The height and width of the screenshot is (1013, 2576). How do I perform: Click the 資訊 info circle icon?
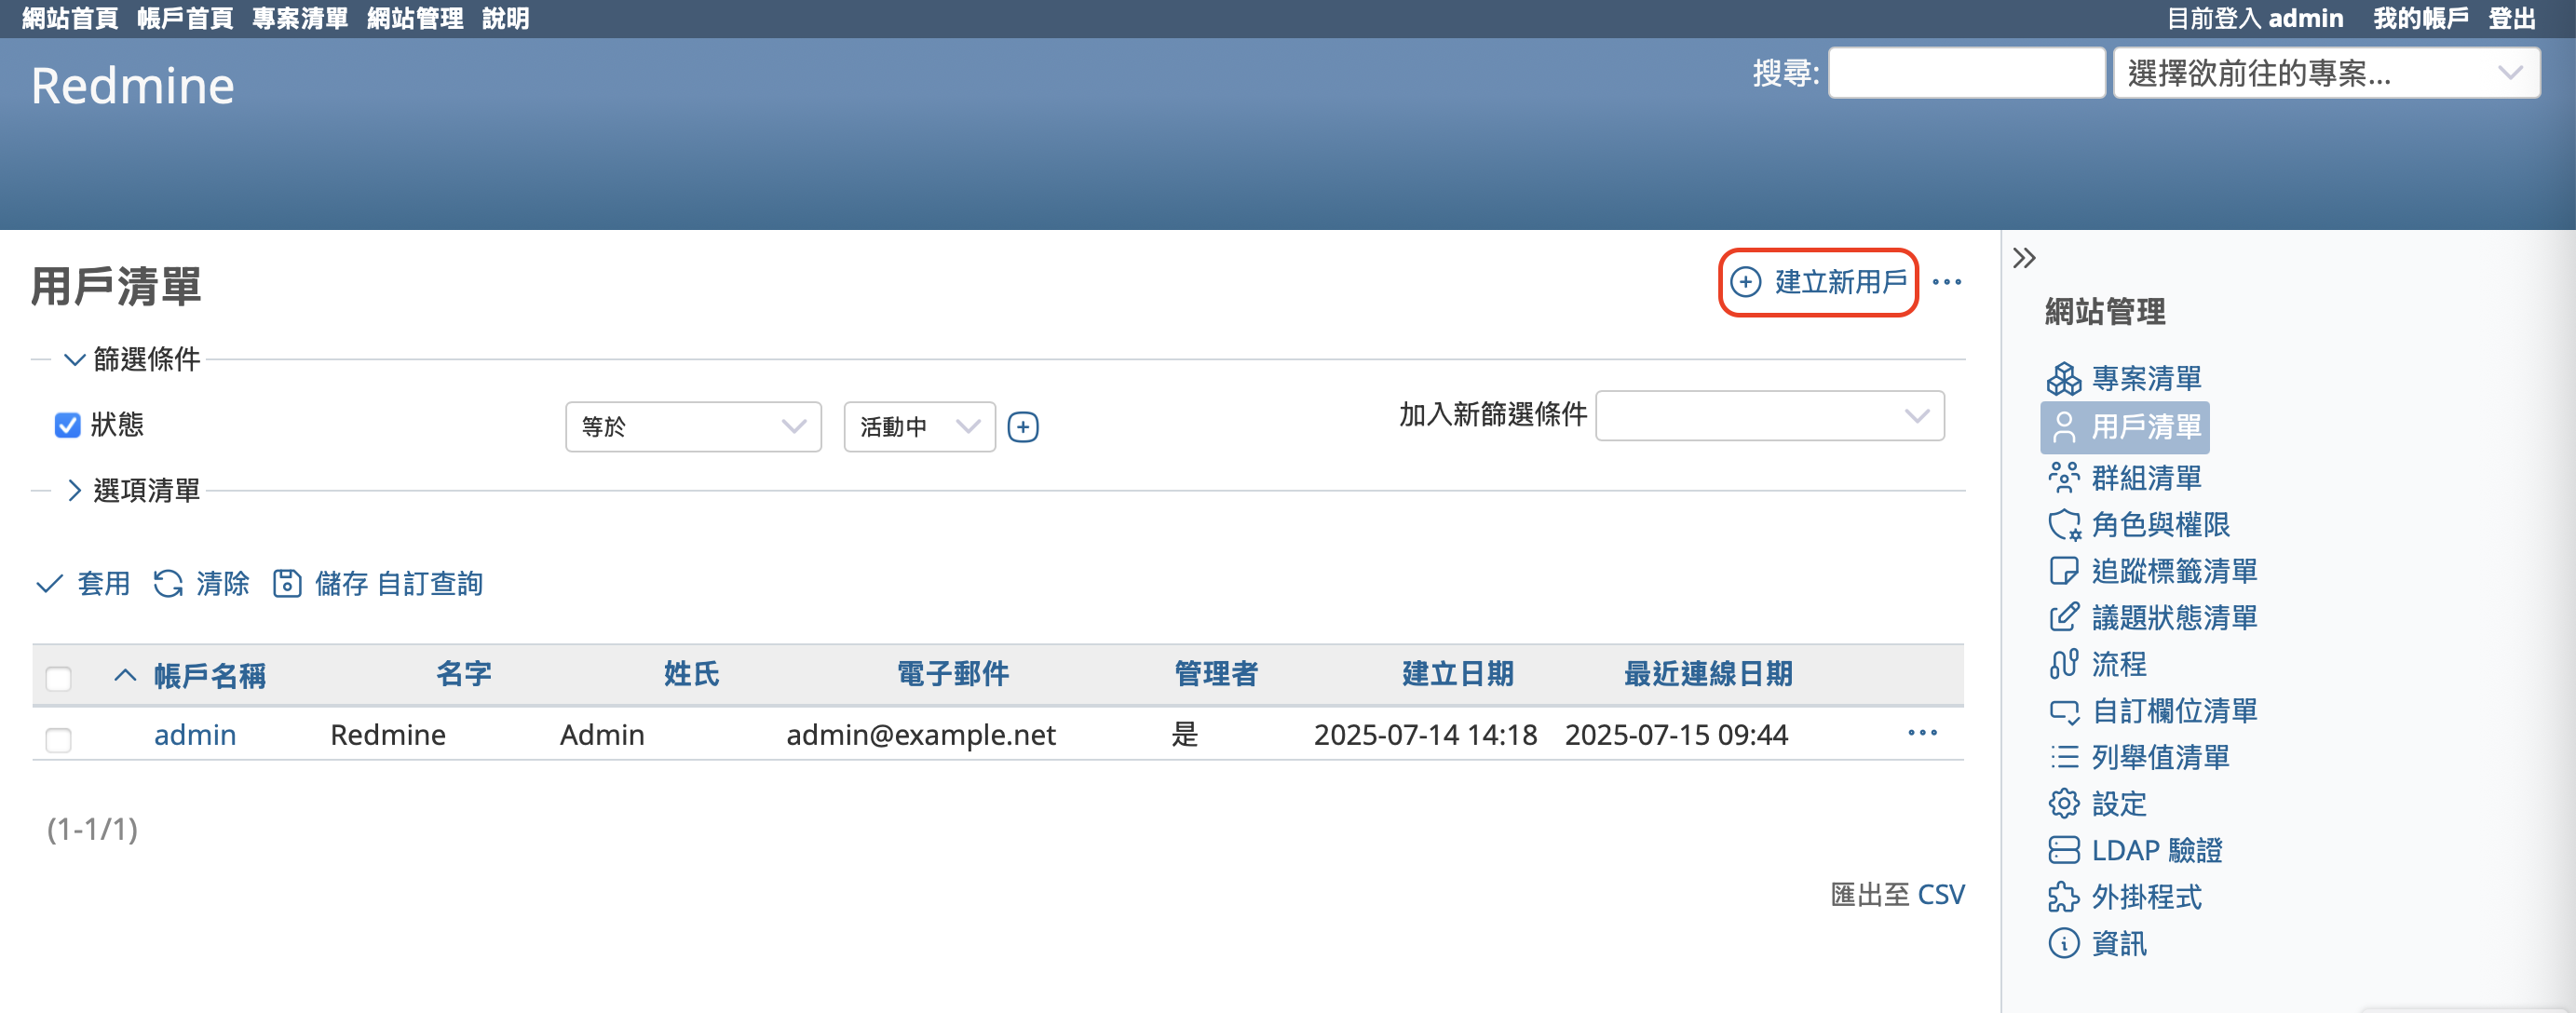coord(2063,943)
